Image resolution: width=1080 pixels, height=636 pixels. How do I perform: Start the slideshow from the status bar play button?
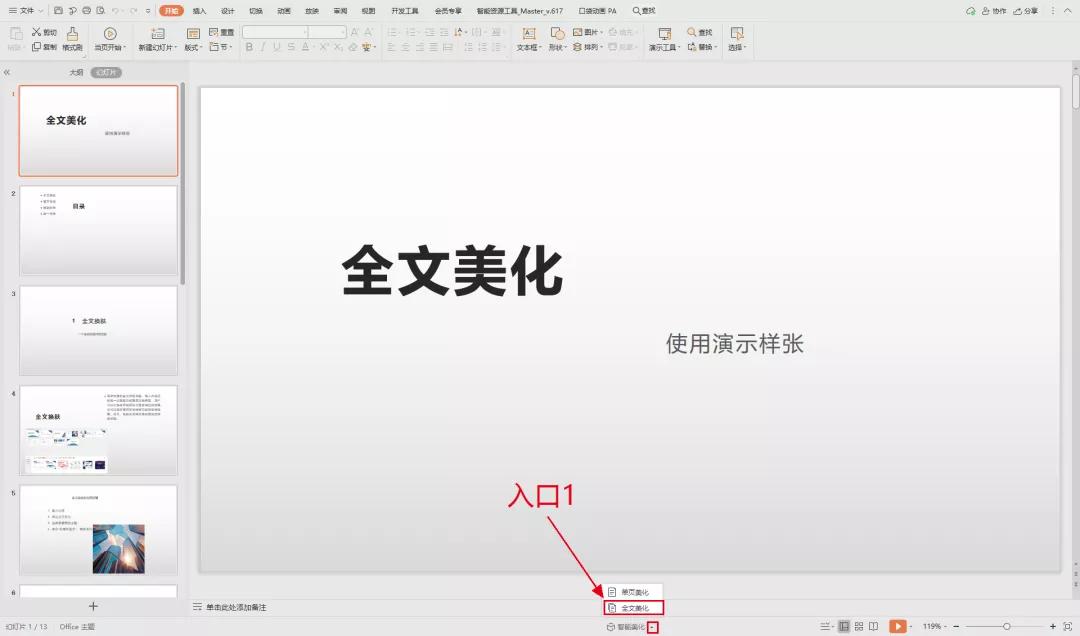898,625
